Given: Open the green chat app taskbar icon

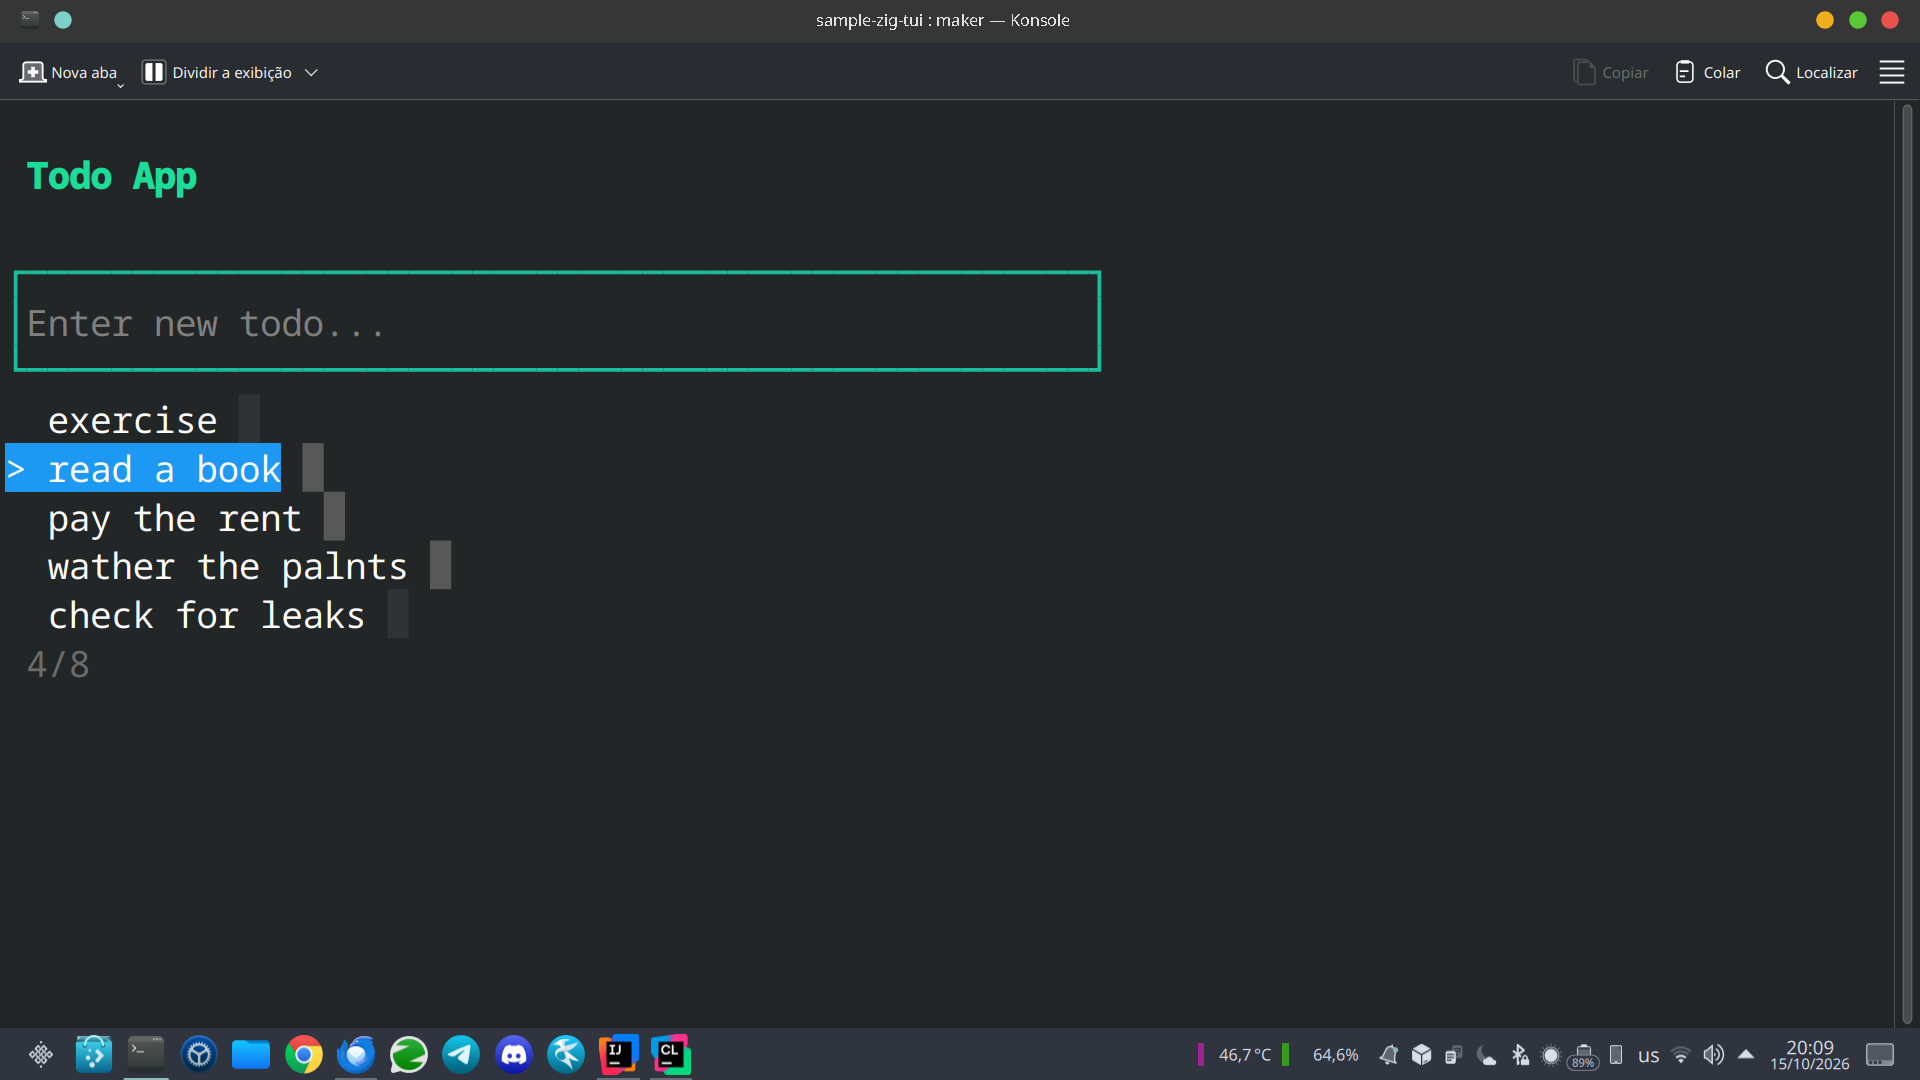Looking at the screenshot, I should tap(409, 1054).
